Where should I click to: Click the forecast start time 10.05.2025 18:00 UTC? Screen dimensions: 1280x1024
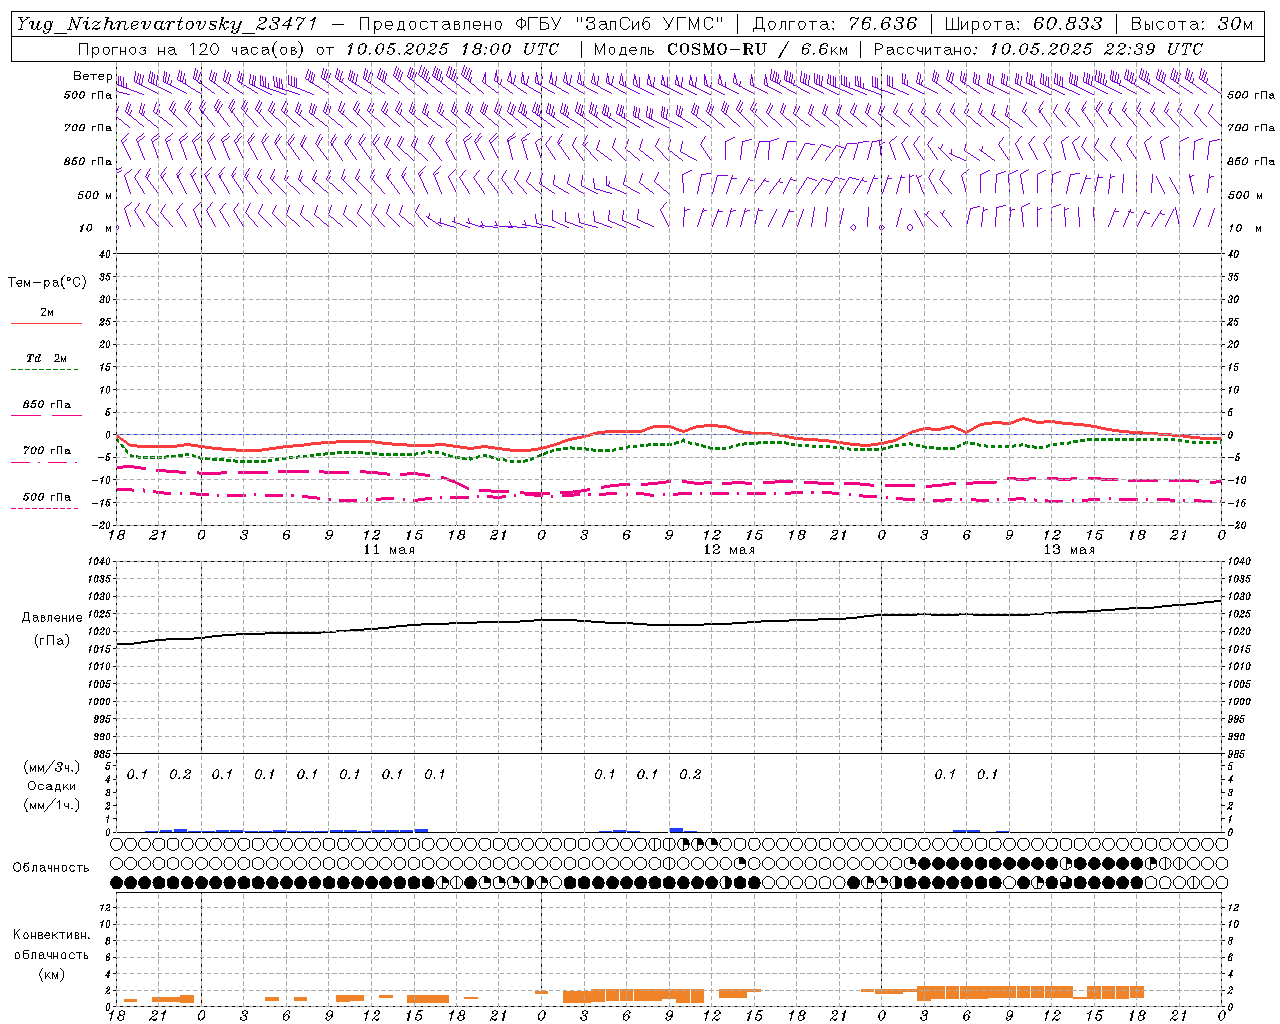pos(452,49)
